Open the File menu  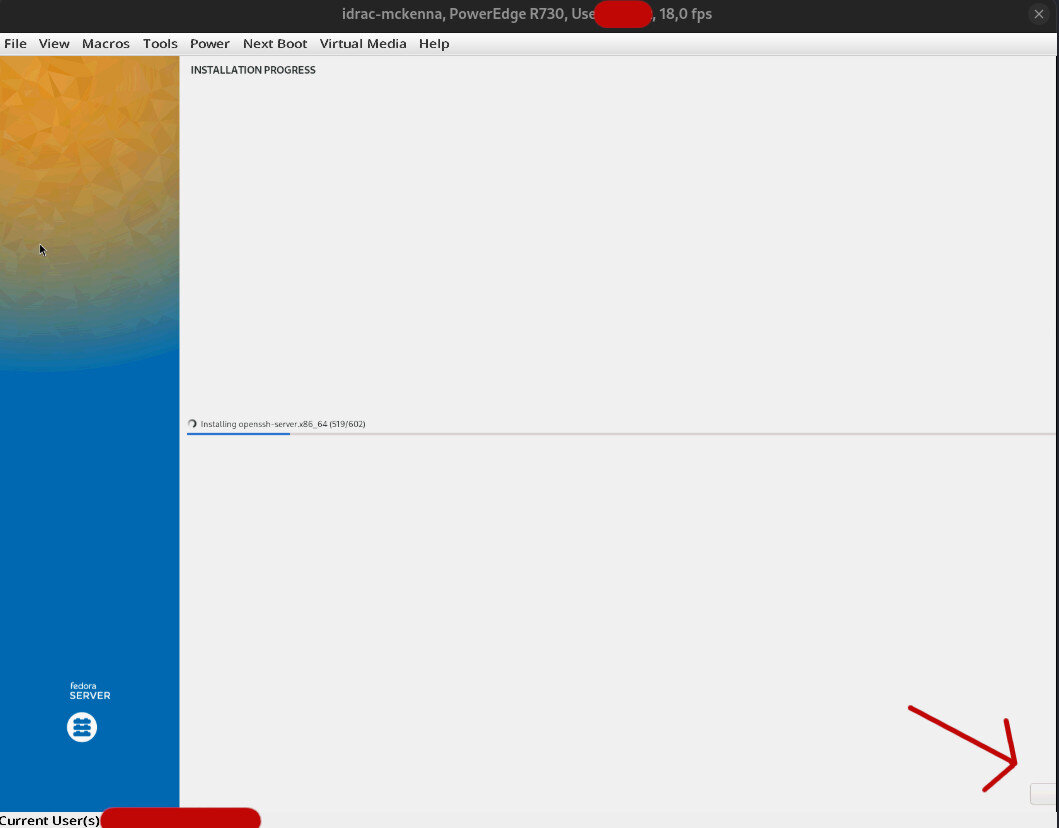click(x=15, y=44)
